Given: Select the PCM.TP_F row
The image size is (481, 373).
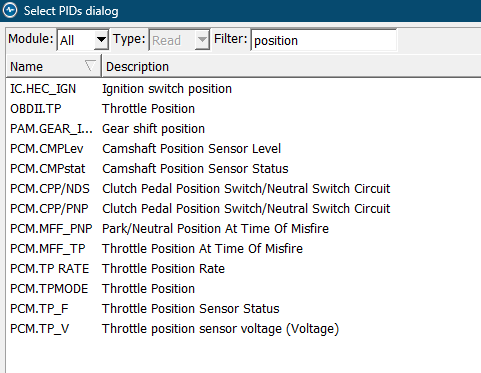Looking at the screenshot, I should point(243,309).
